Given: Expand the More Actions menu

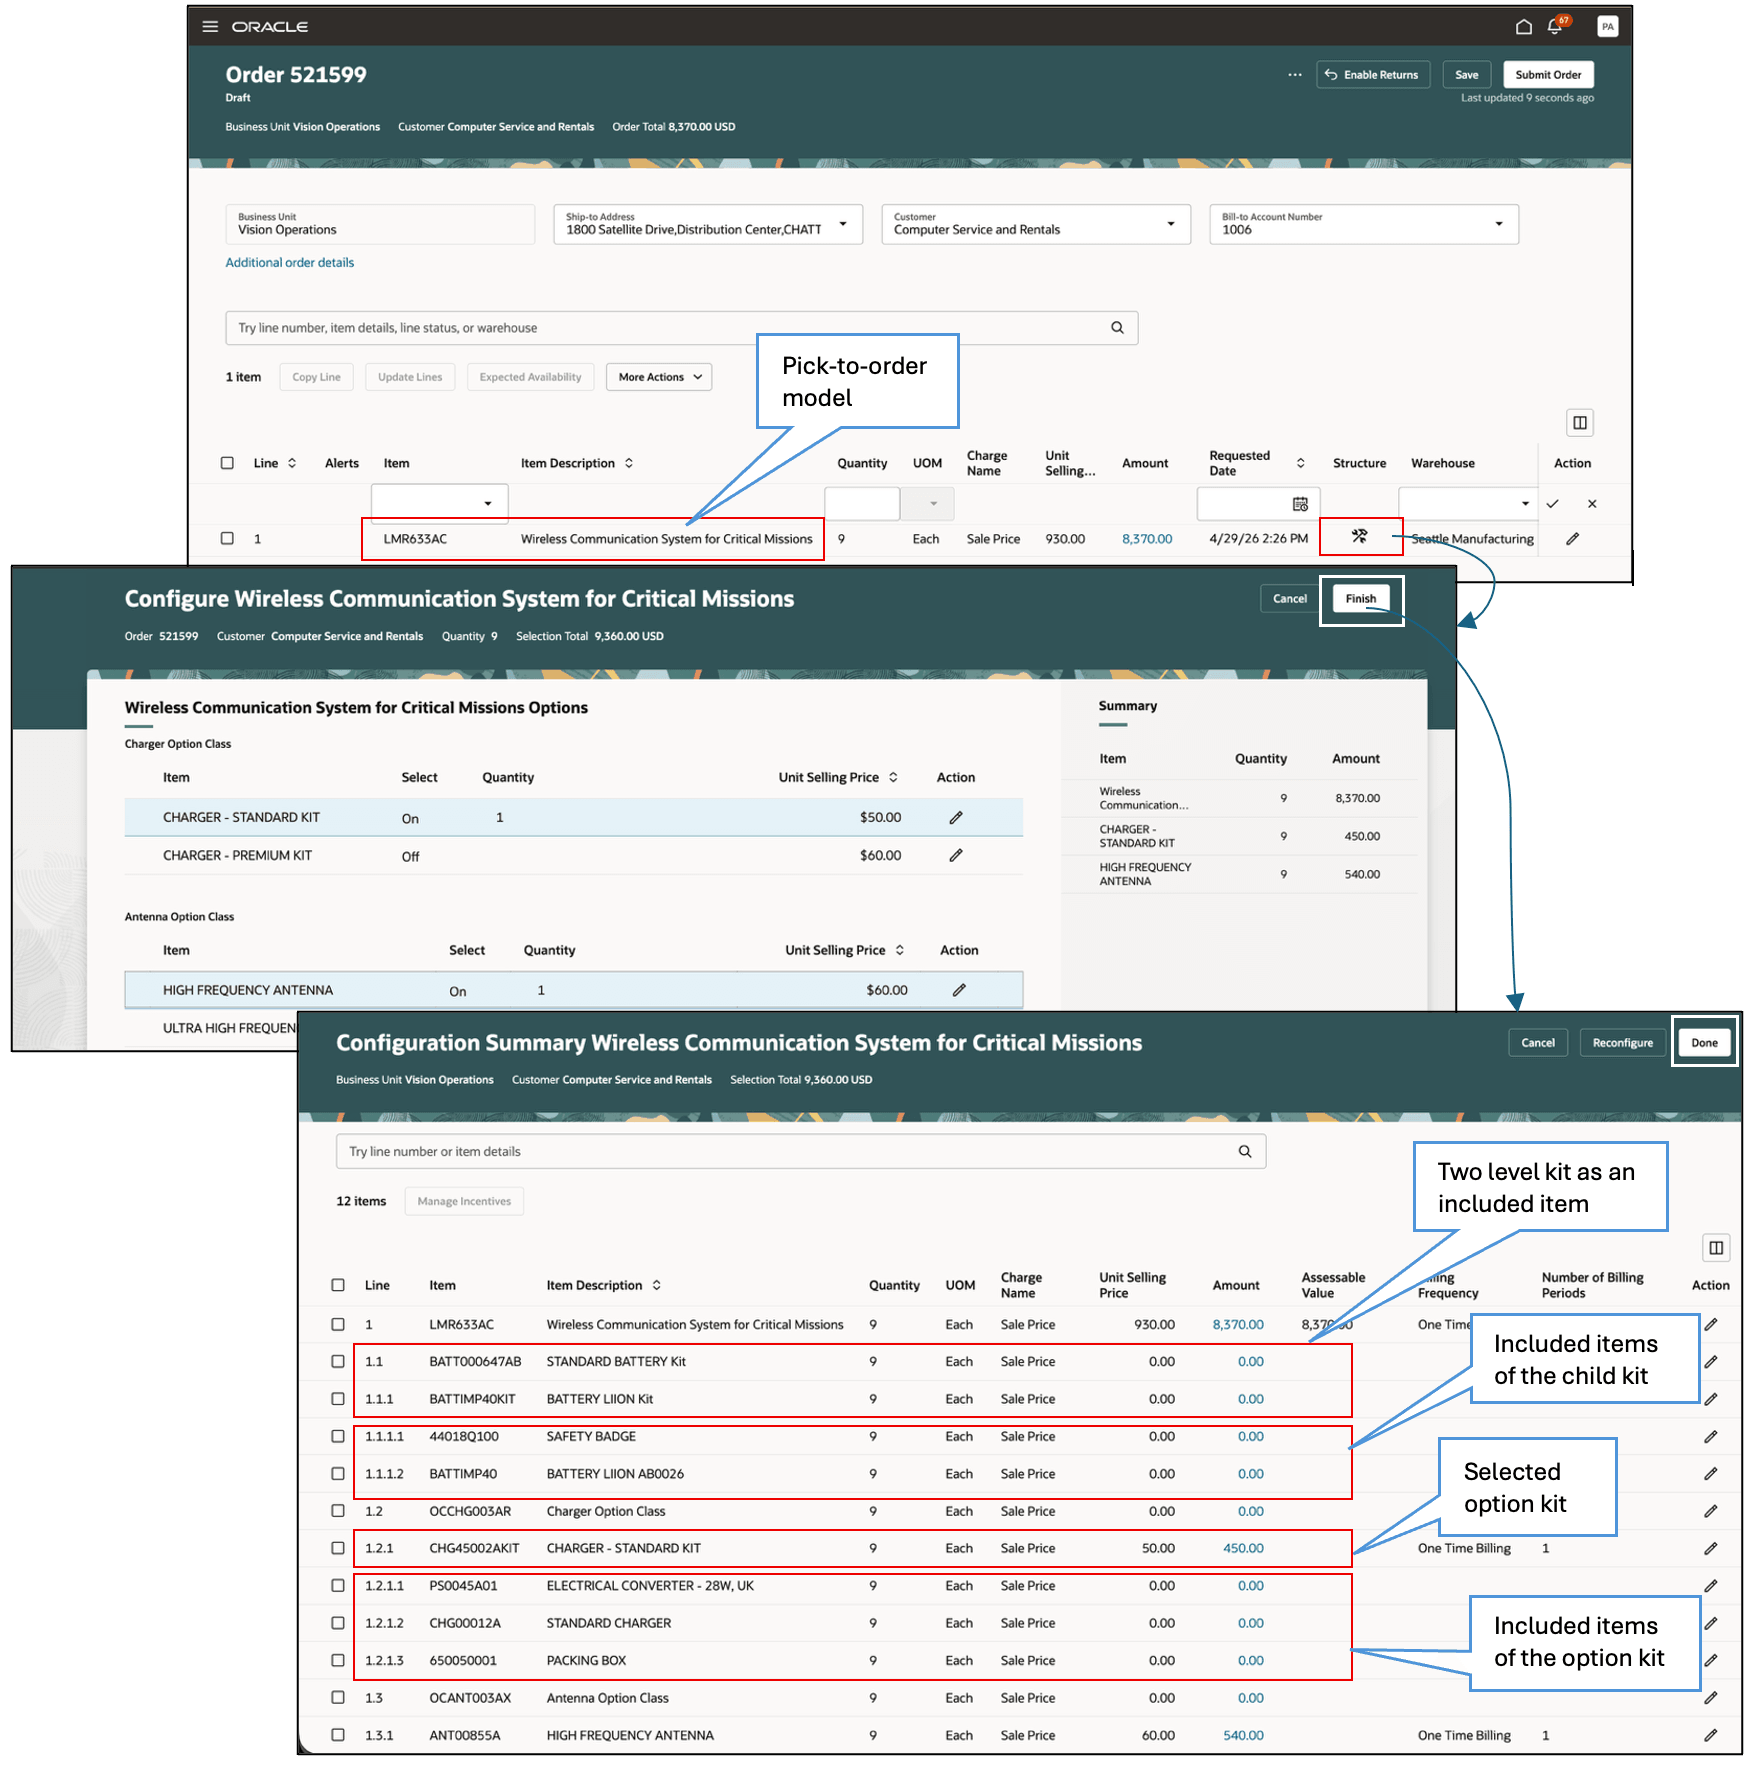Looking at the screenshot, I should click(659, 377).
